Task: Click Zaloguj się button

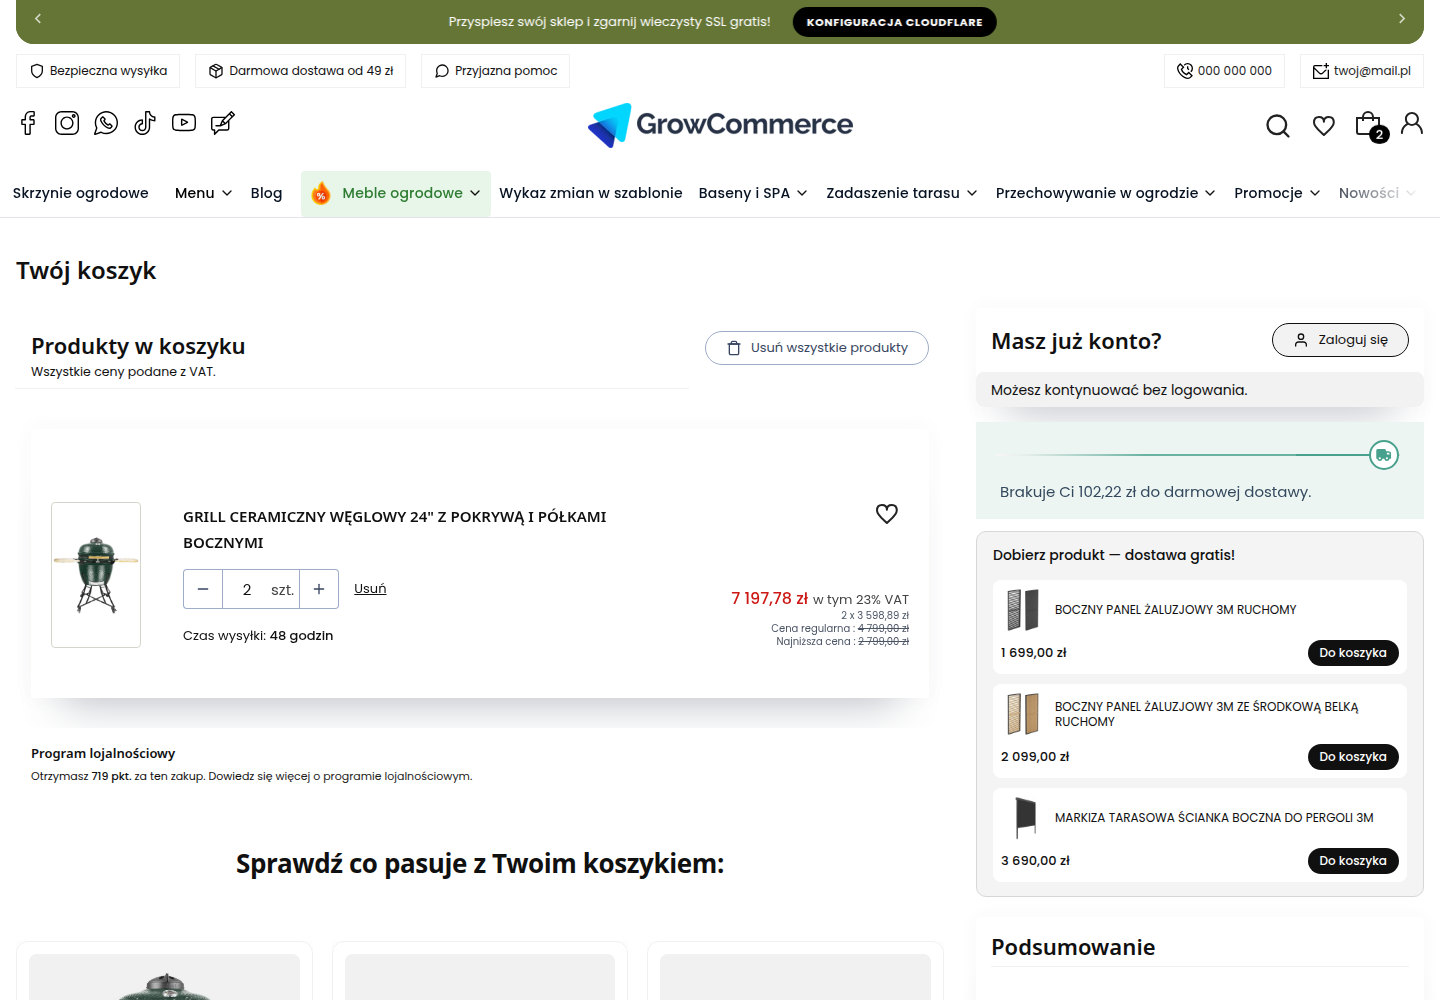Action: [1340, 340]
